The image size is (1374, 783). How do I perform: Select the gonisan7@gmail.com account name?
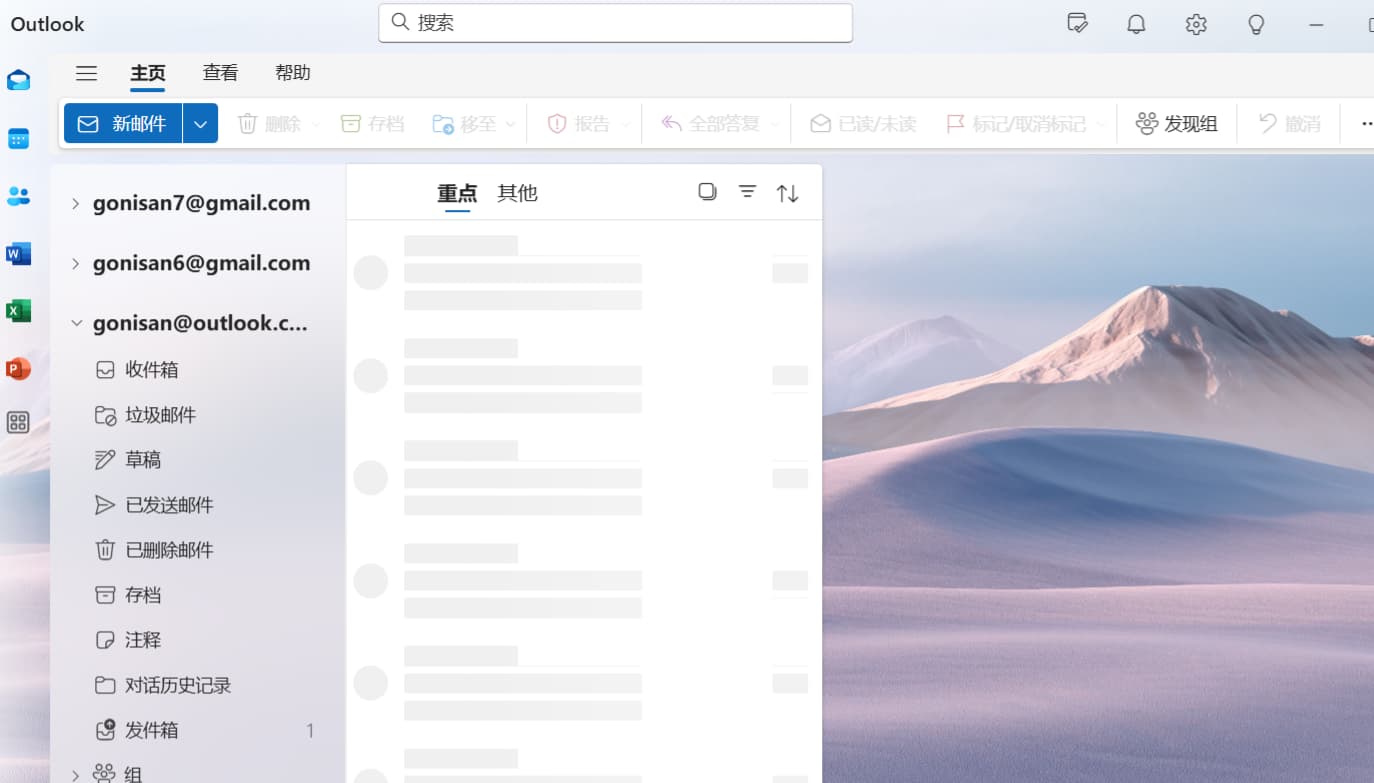pyautogui.click(x=201, y=203)
